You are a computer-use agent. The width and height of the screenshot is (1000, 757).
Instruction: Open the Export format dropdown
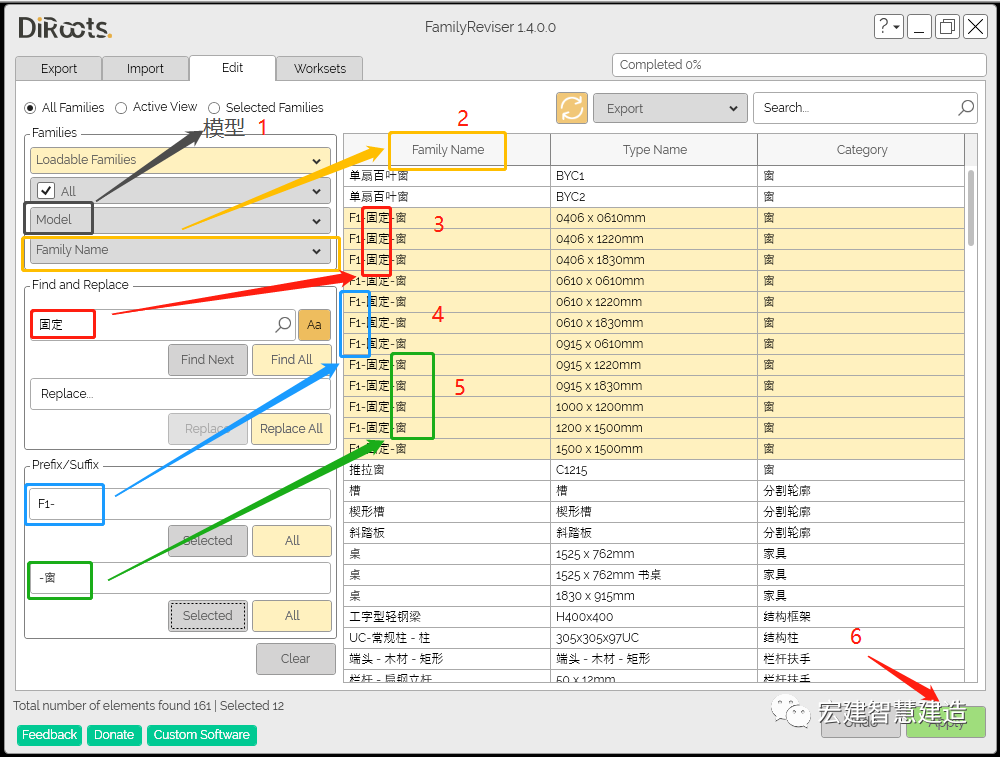(x=670, y=108)
